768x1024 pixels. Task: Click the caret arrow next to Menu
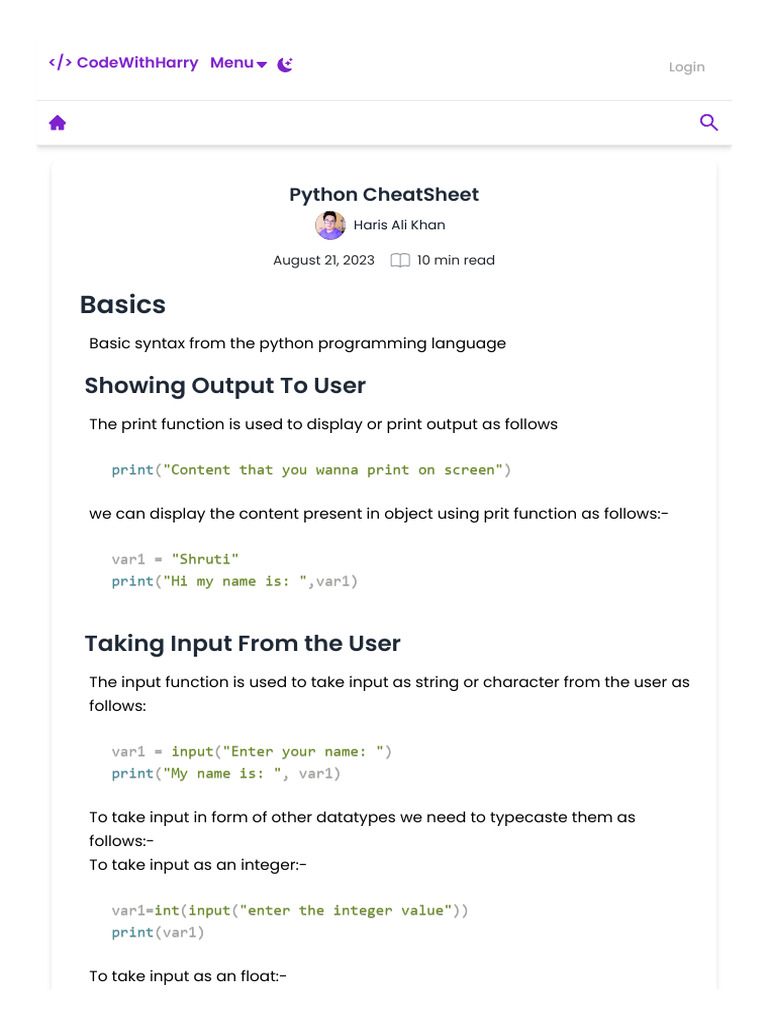click(x=262, y=65)
